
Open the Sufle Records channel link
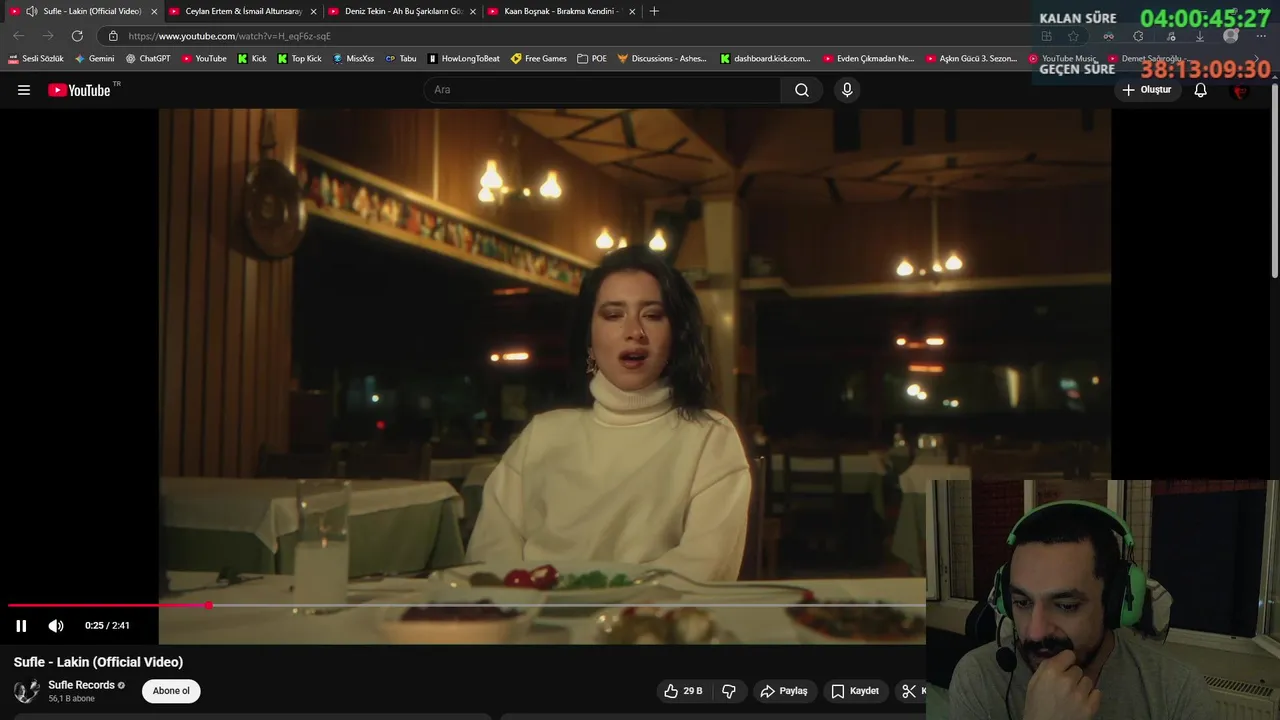tap(81, 685)
